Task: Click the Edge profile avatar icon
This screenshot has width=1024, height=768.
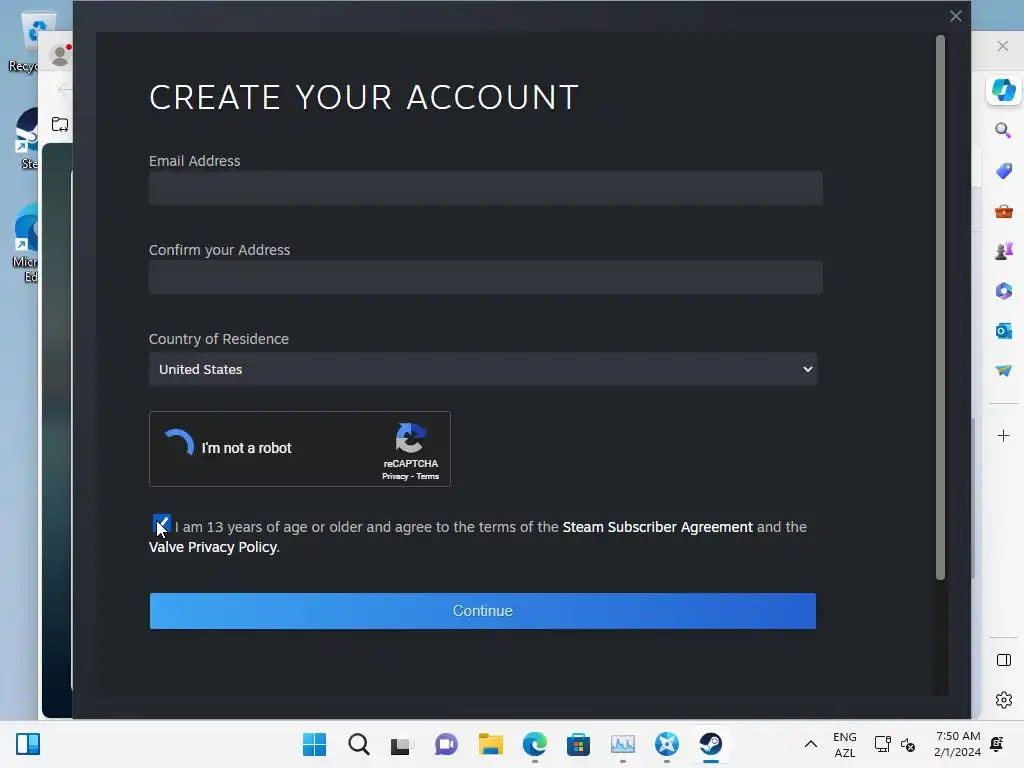Action: click(x=60, y=56)
